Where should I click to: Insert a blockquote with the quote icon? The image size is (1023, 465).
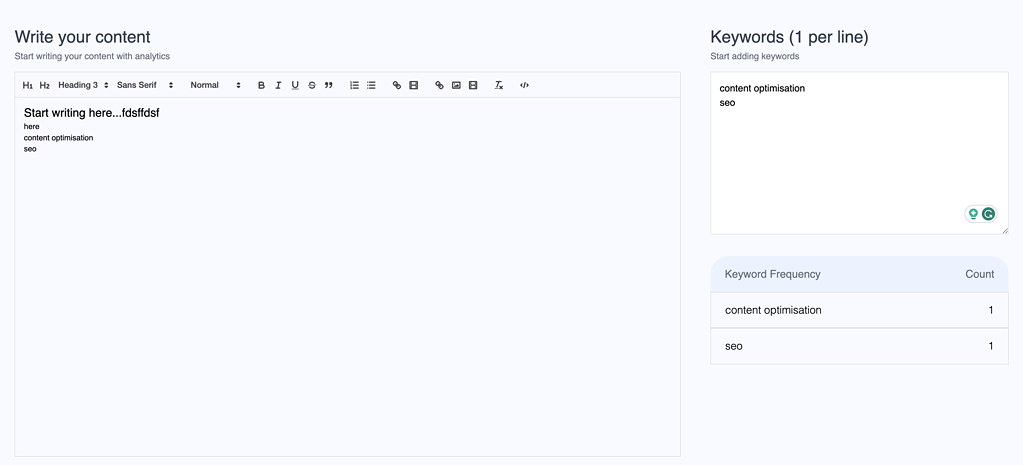329,85
